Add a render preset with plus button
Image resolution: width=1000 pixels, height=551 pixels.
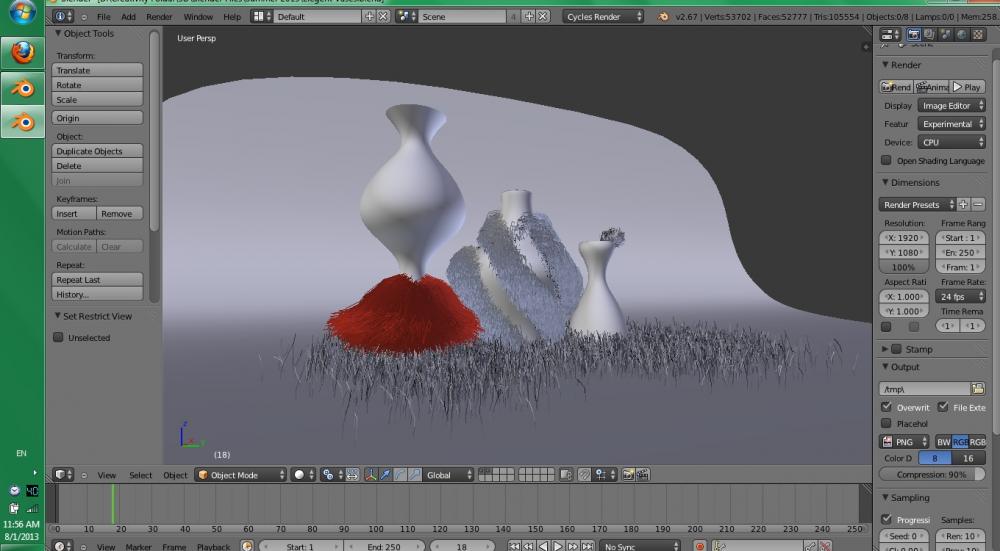tap(963, 205)
